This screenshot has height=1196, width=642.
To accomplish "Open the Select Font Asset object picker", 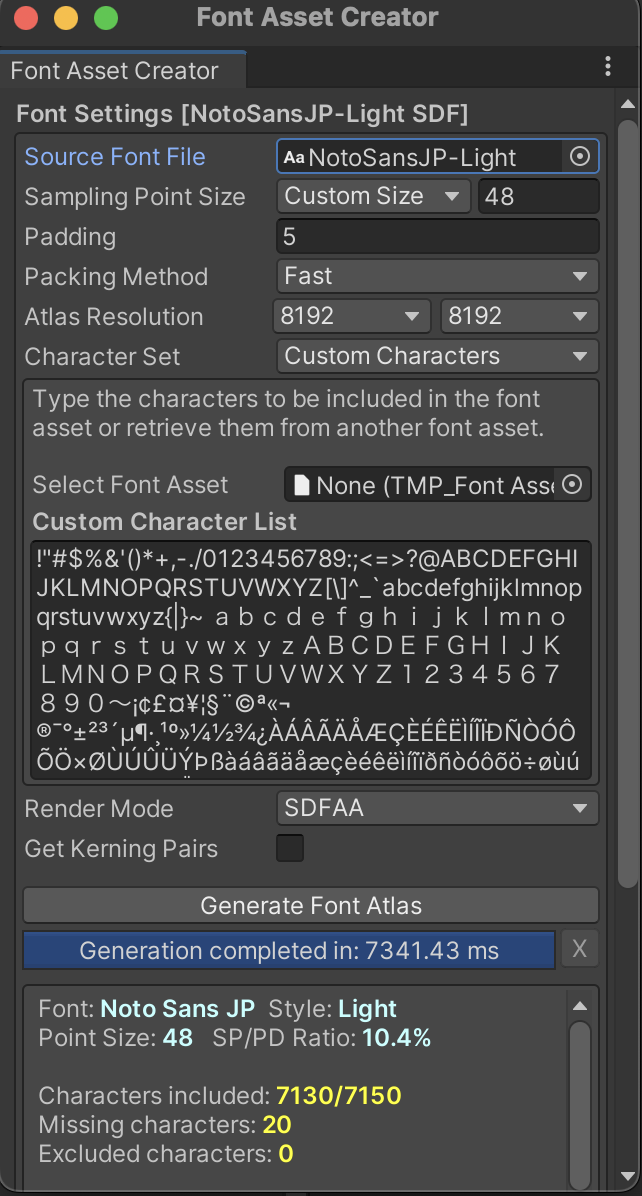I will click(x=573, y=484).
